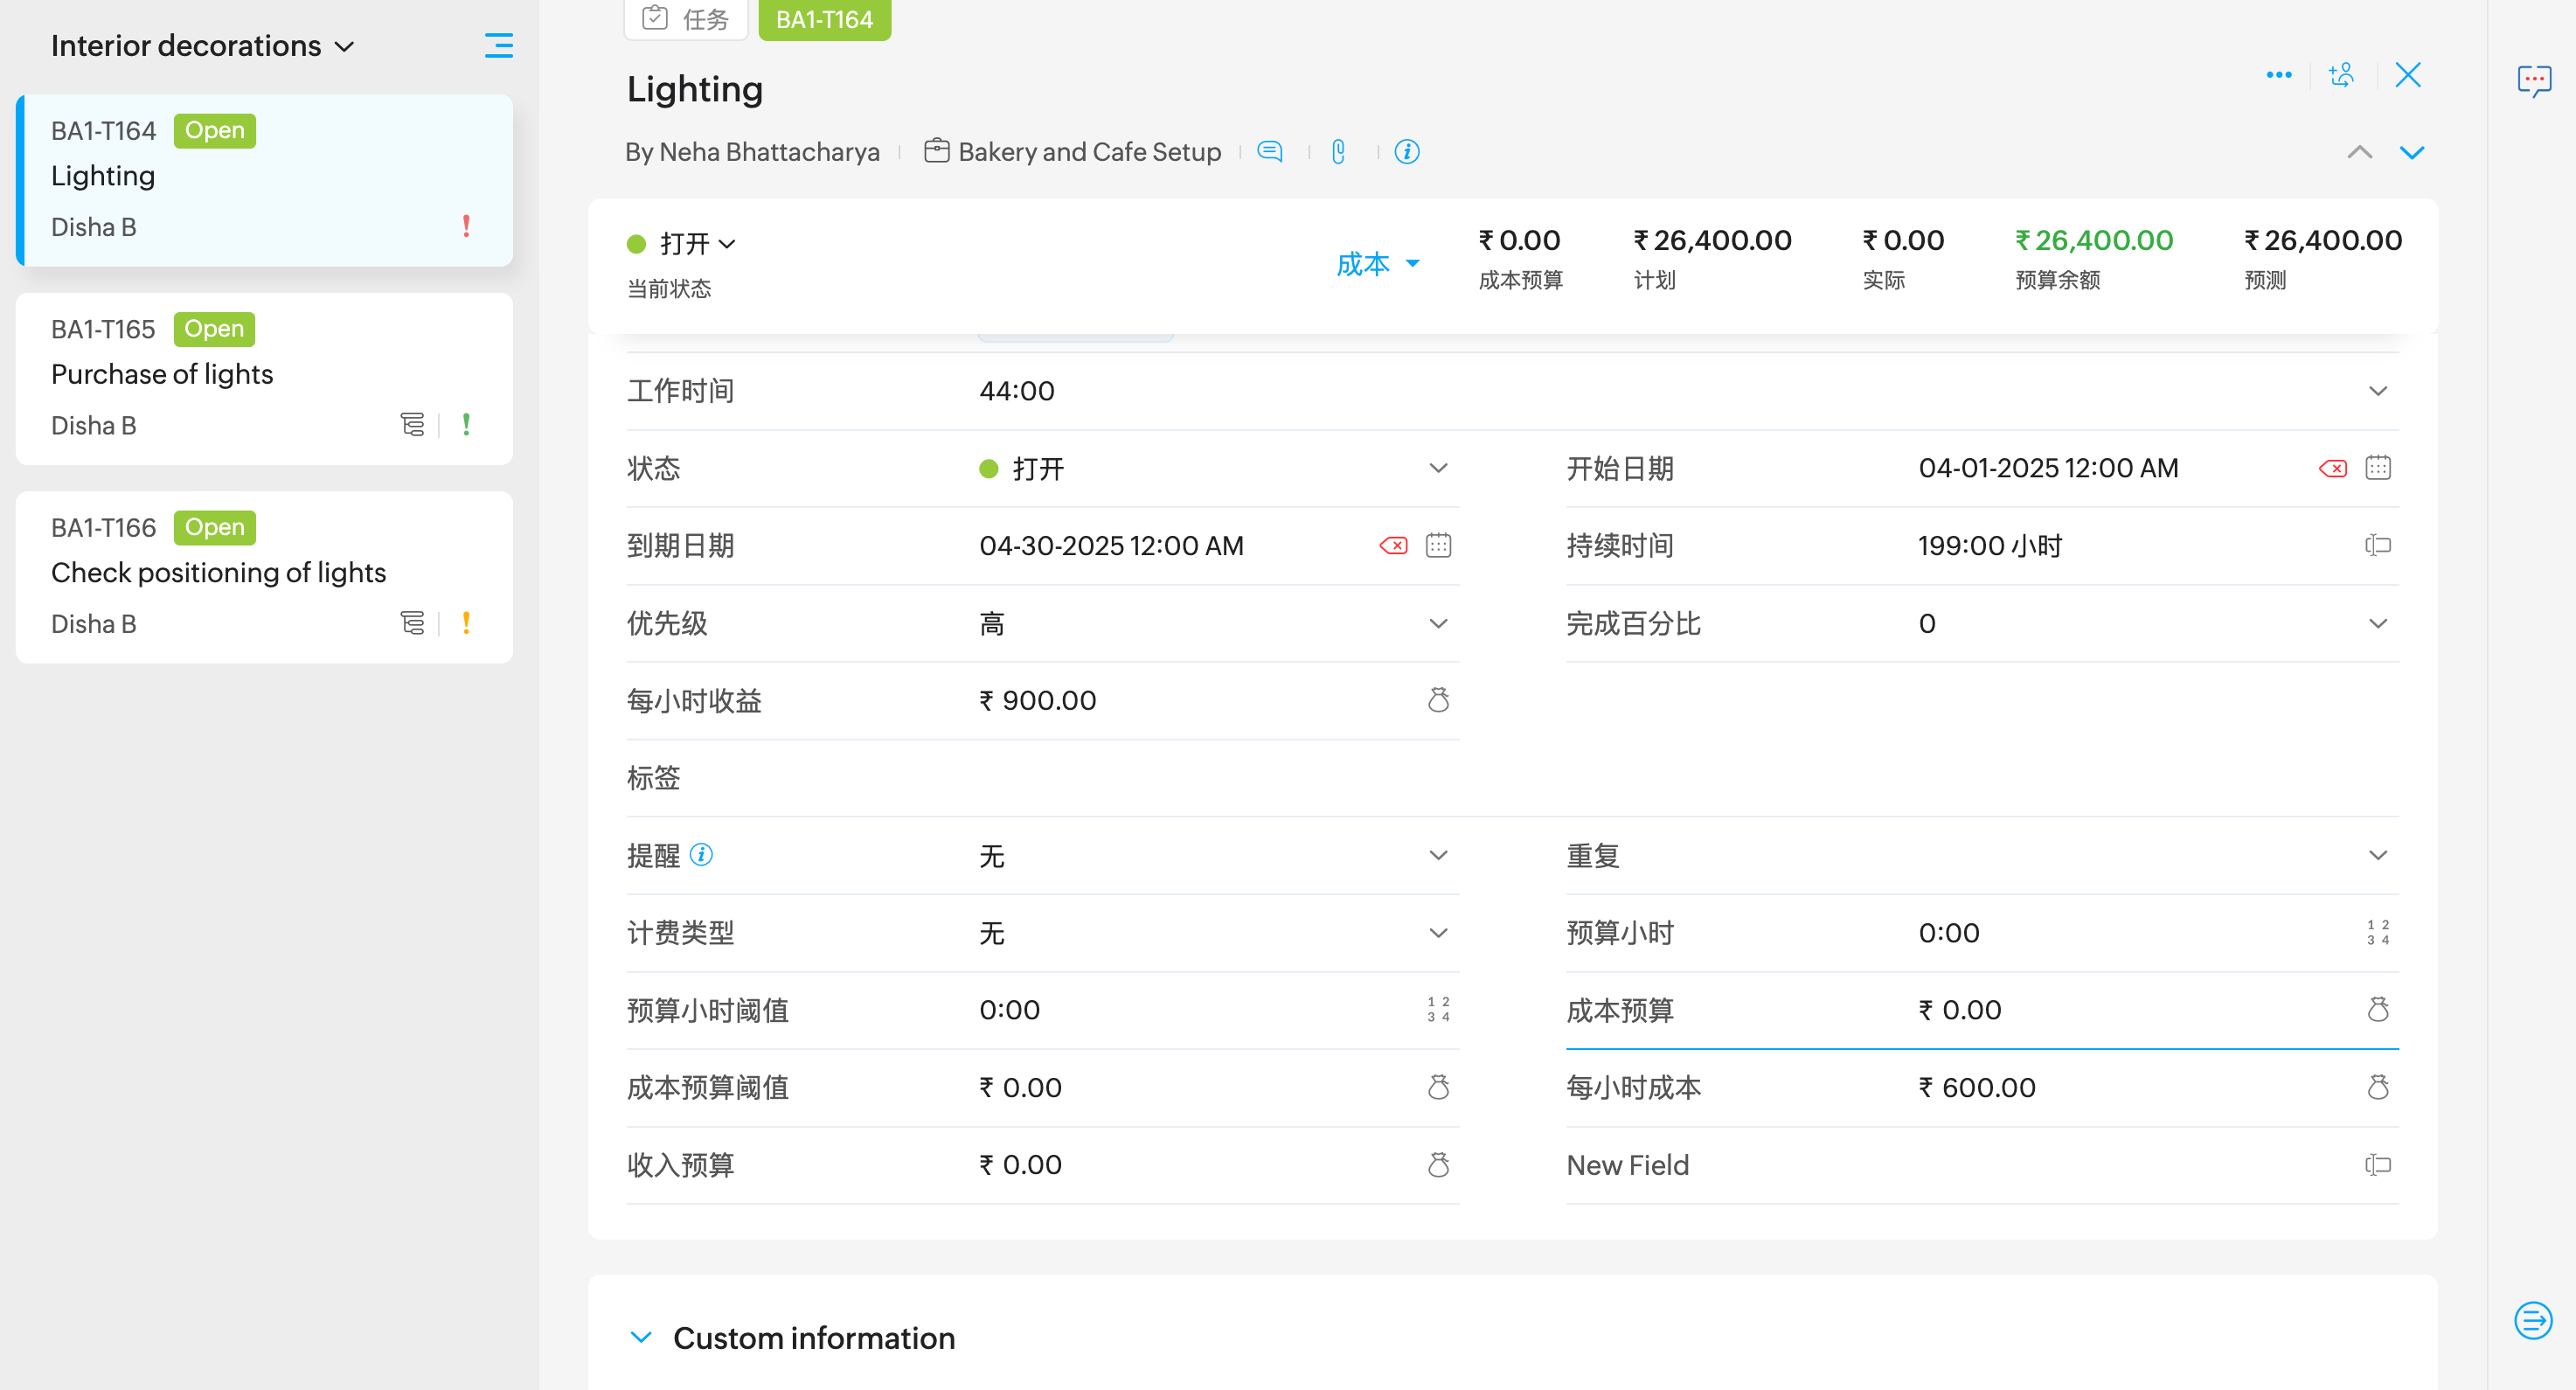Open the calendar picker for due date
2576x1390 pixels.
coord(1438,546)
